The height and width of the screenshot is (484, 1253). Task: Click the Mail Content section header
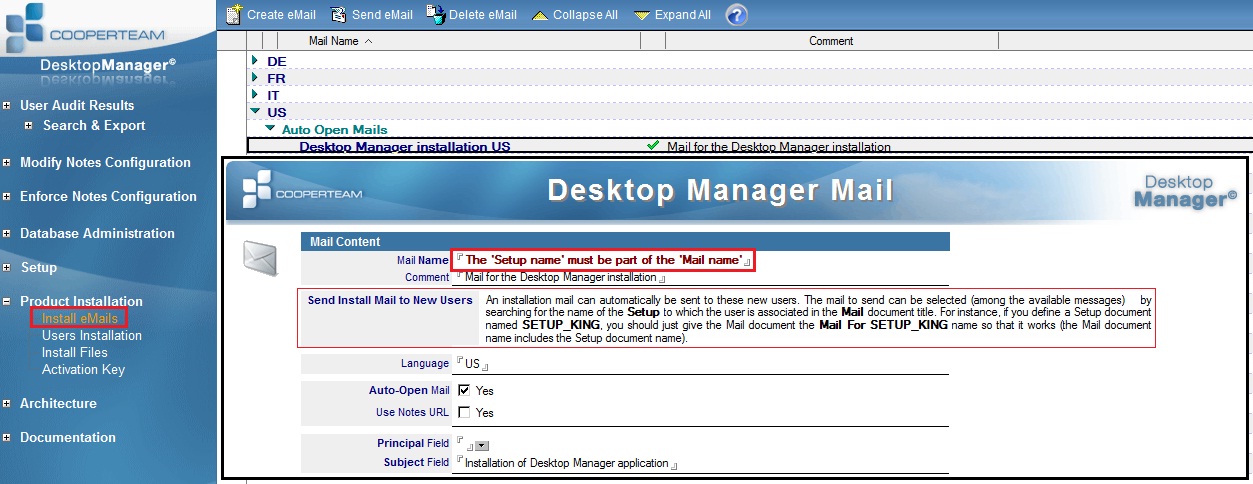pyautogui.click(x=625, y=241)
